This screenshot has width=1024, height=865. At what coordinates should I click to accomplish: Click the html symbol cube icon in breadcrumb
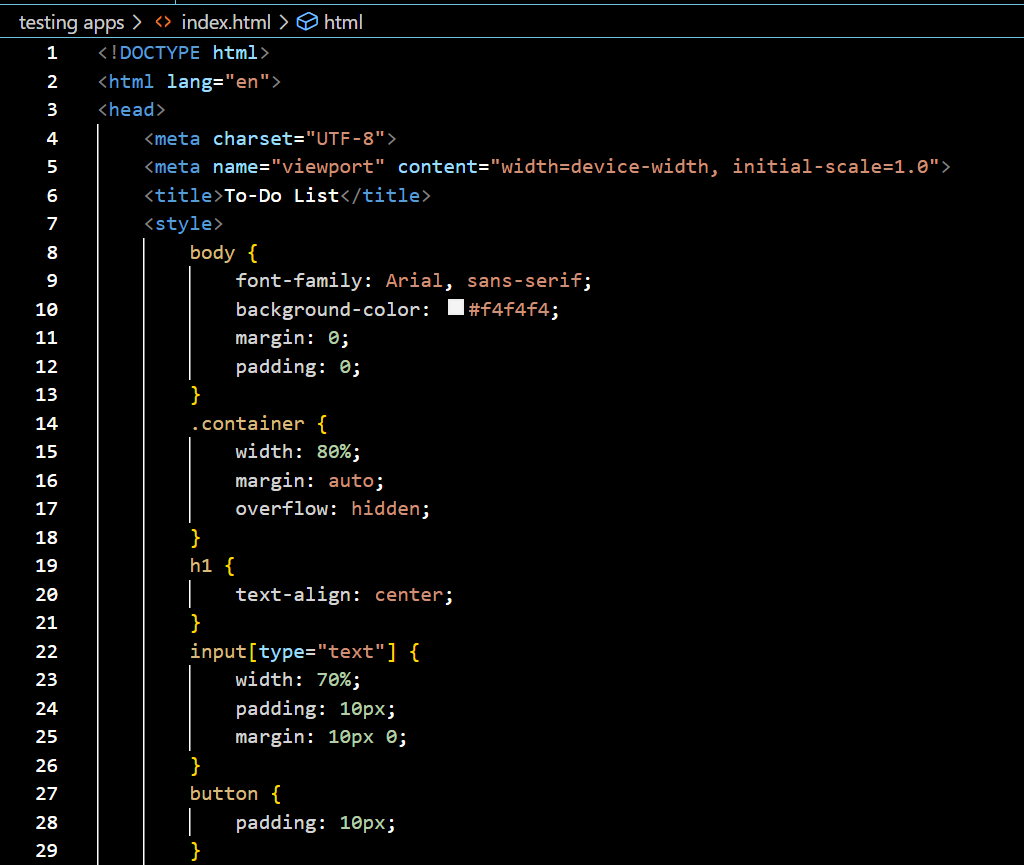[x=307, y=22]
